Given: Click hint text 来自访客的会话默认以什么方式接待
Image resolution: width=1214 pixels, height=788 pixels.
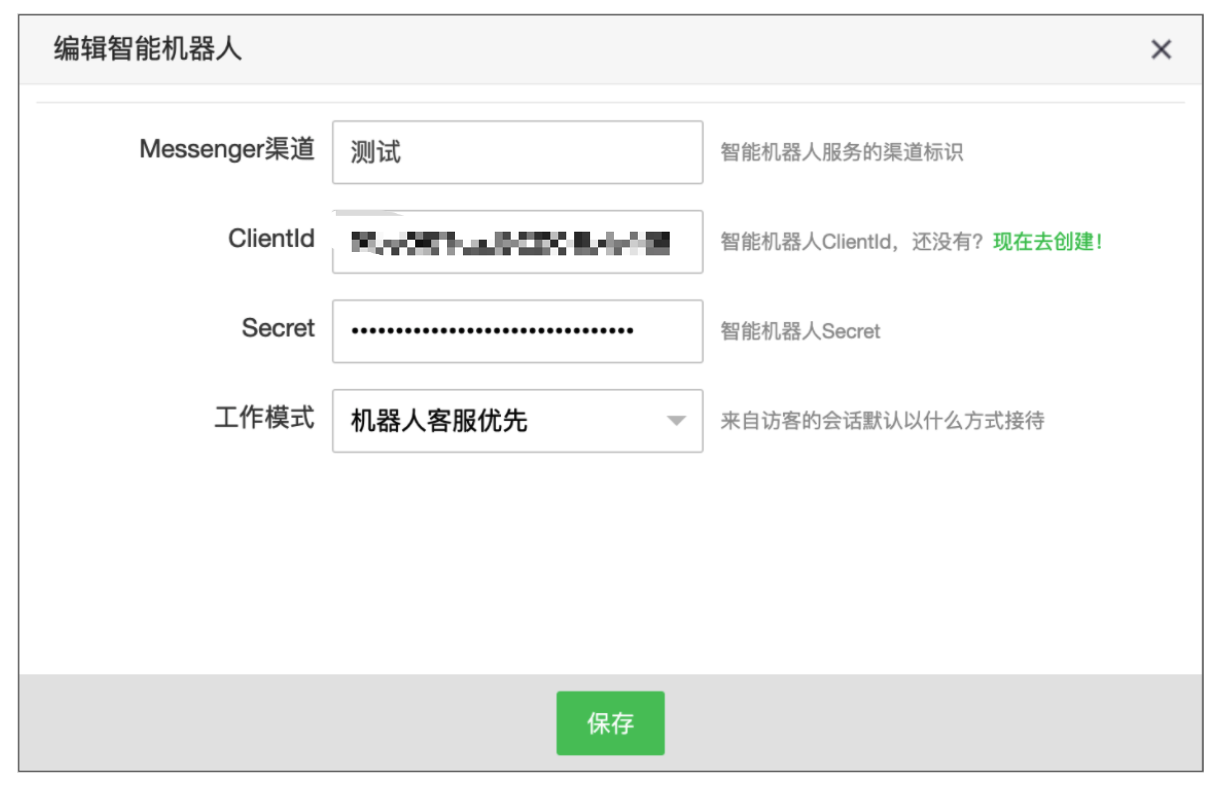Looking at the screenshot, I should [882, 421].
